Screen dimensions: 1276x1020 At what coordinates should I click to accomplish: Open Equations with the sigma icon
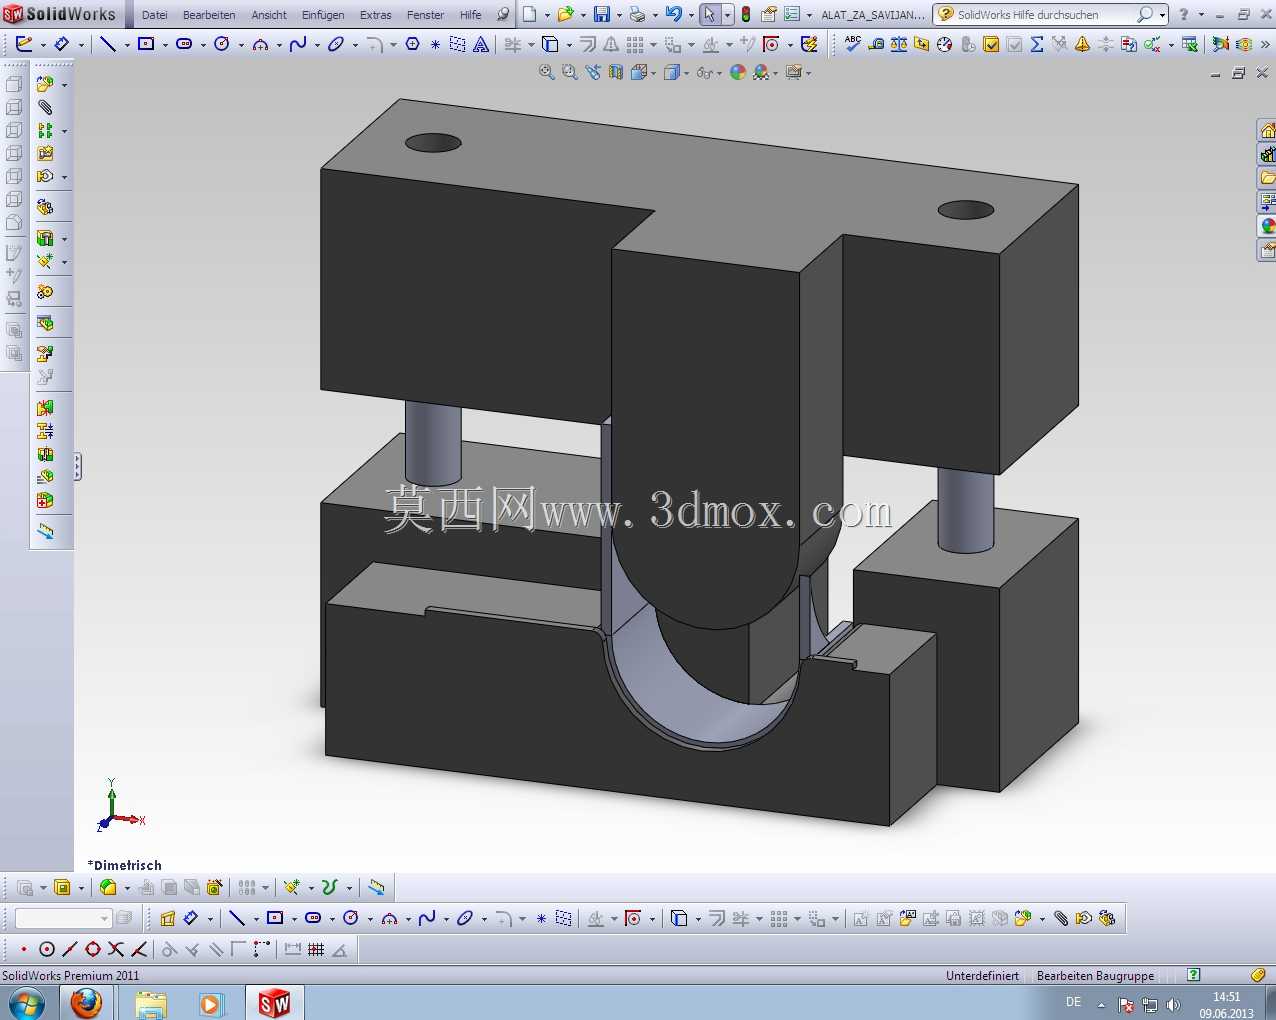[x=1037, y=44]
